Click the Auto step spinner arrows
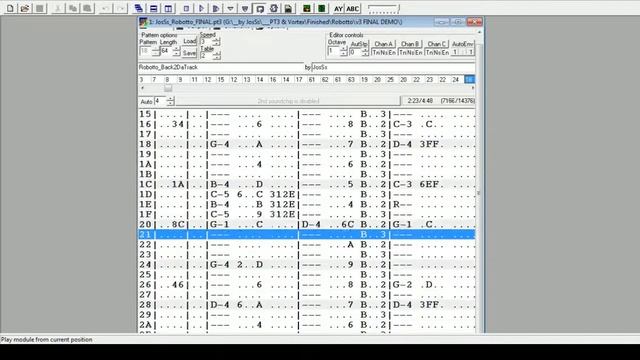Screen dimensions: 640x360 pos(170,101)
